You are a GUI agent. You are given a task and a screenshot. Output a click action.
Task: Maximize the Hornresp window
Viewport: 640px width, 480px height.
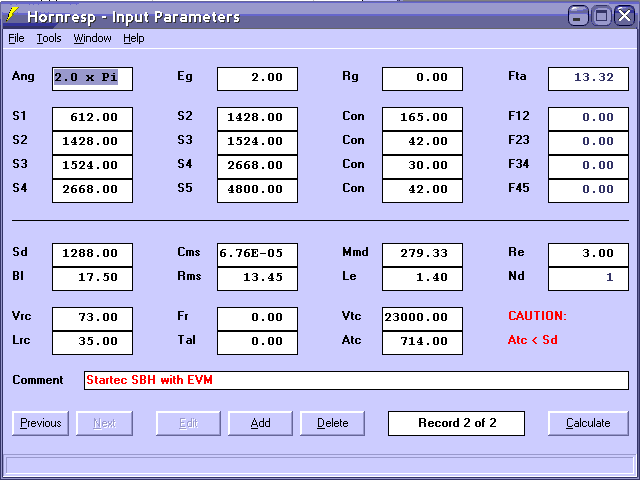(601, 16)
